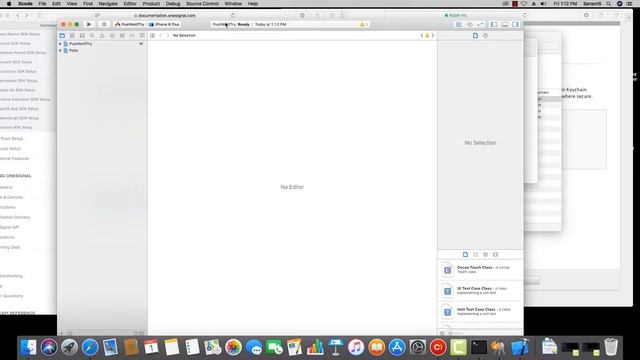
Task: Open the Trash in the Dock
Action: click(611, 347)
